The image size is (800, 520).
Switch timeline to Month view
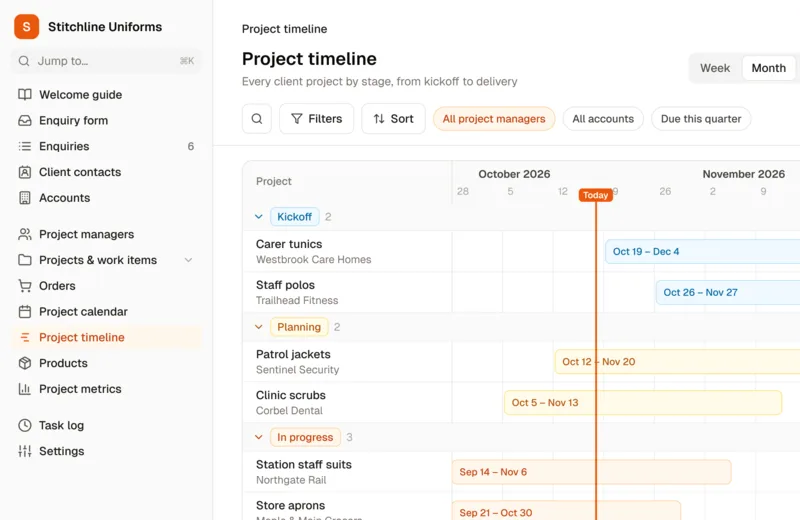tap(768, 68)
